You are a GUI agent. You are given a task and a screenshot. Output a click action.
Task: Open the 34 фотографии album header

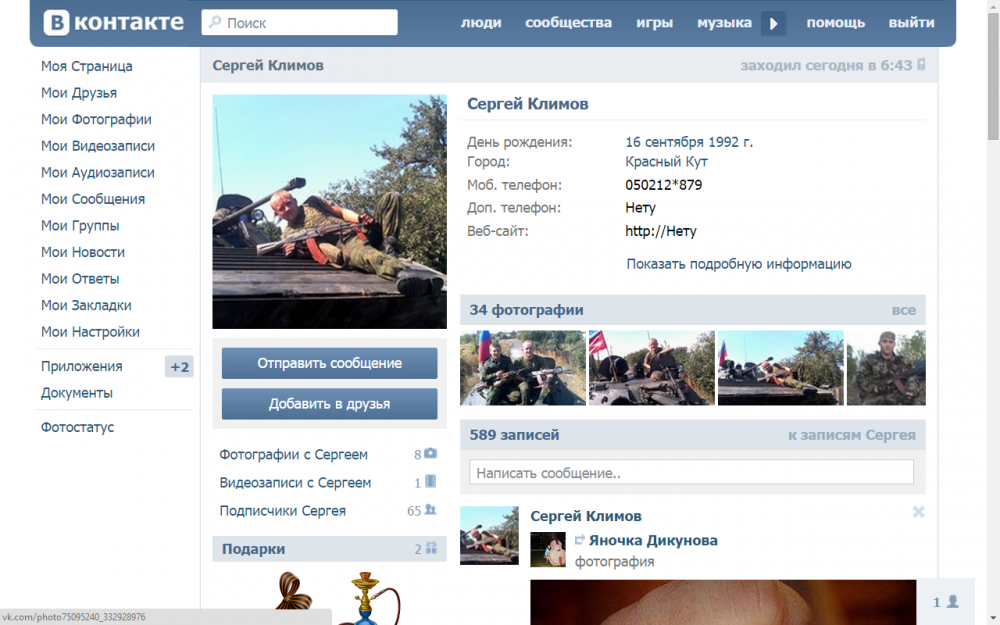pyautogui.click(x=526, y=310)
